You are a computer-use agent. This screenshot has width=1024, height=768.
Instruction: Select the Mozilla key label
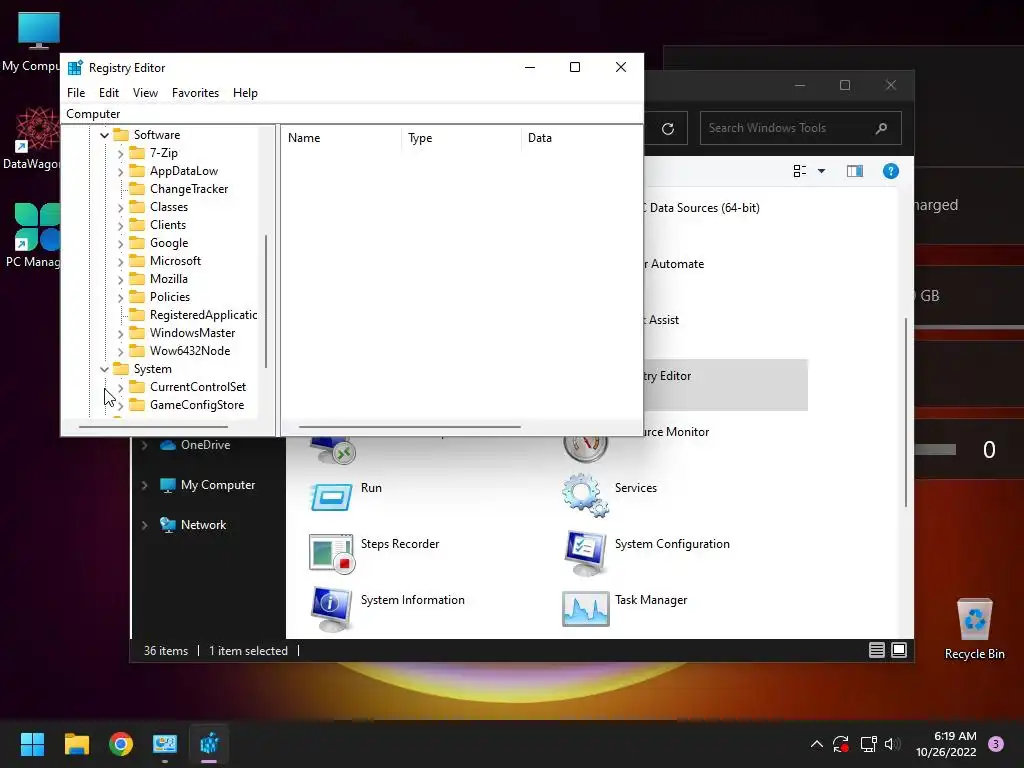[x=168, y=279]
